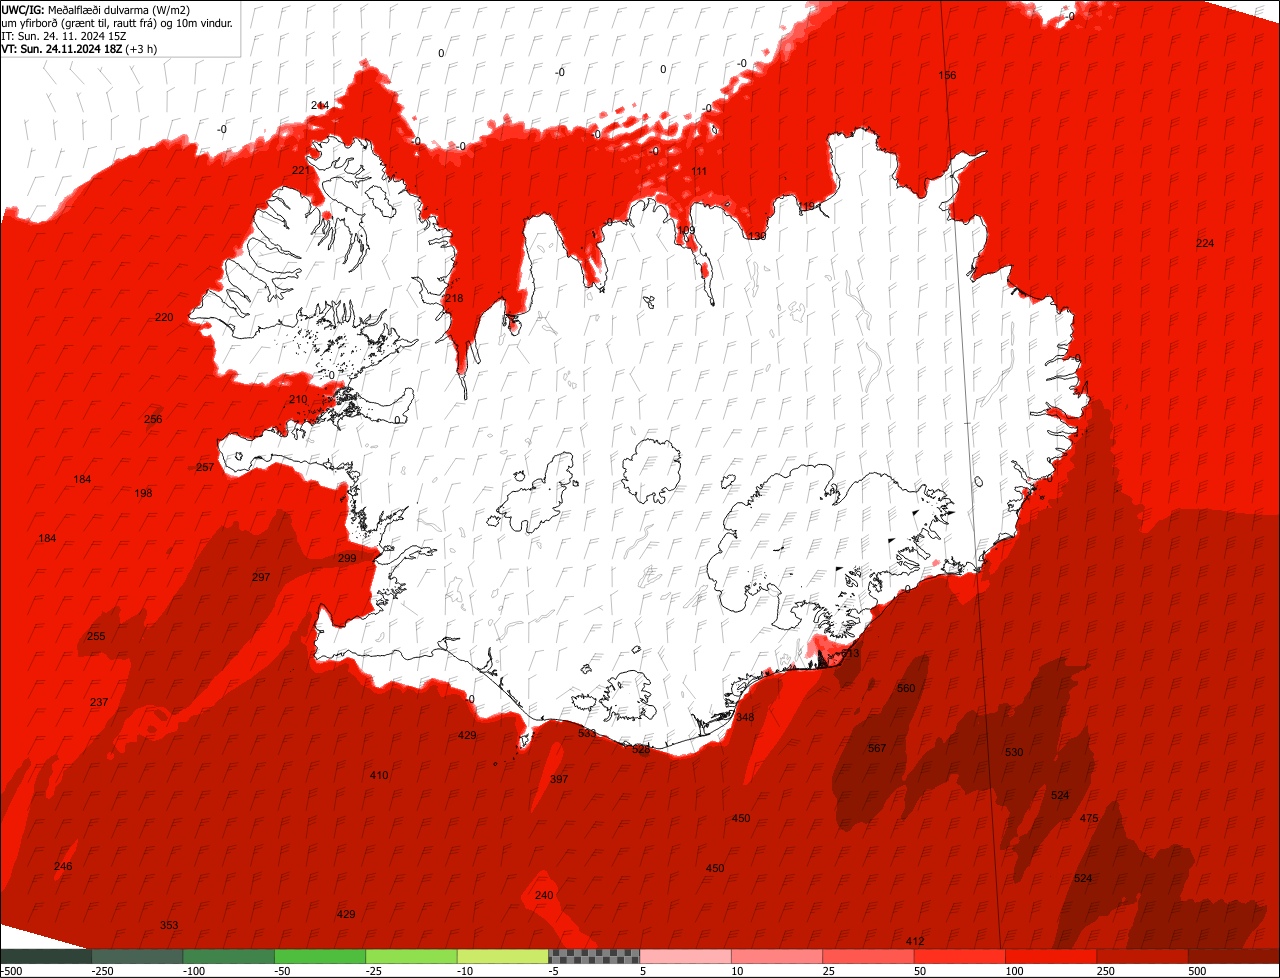
Task: Click the value 297 on the map
Action: (261, 578)
